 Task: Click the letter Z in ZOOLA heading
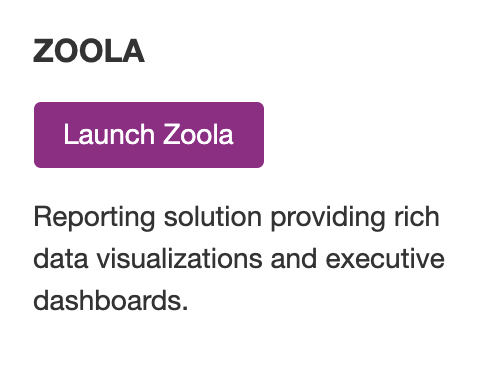point(43,51)
